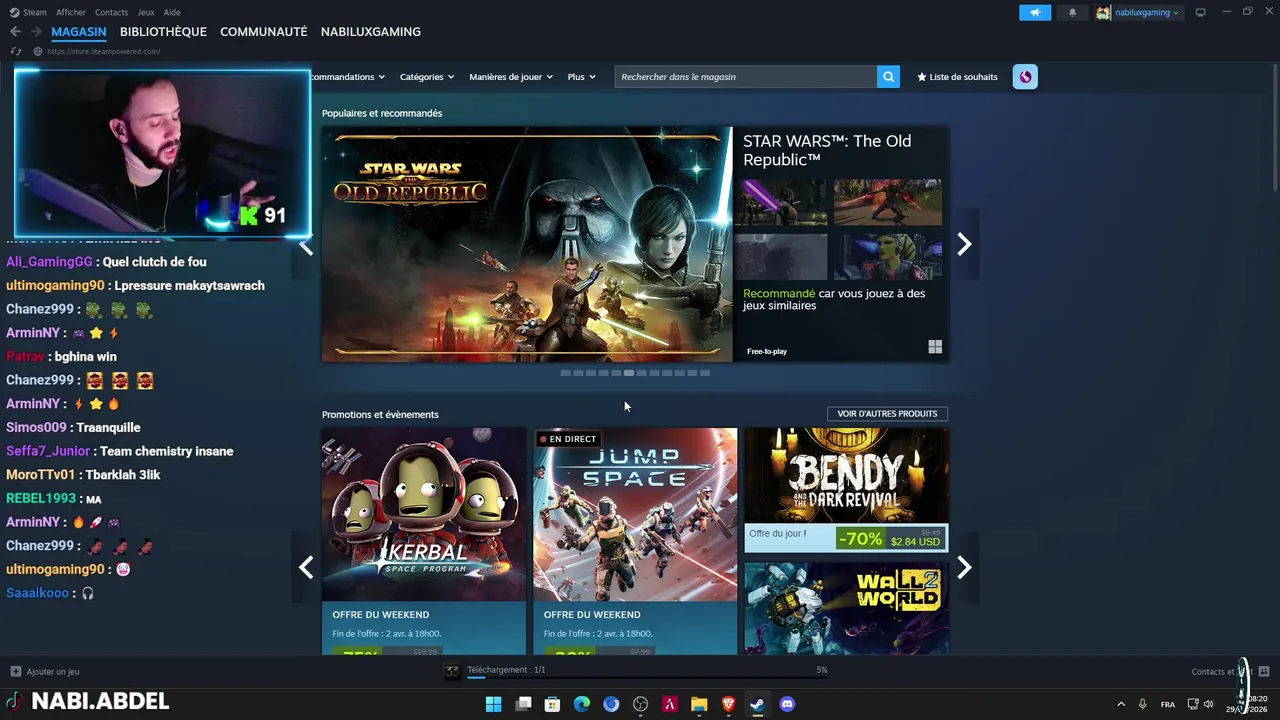Select the last carousel page dot

pos(705,373)
